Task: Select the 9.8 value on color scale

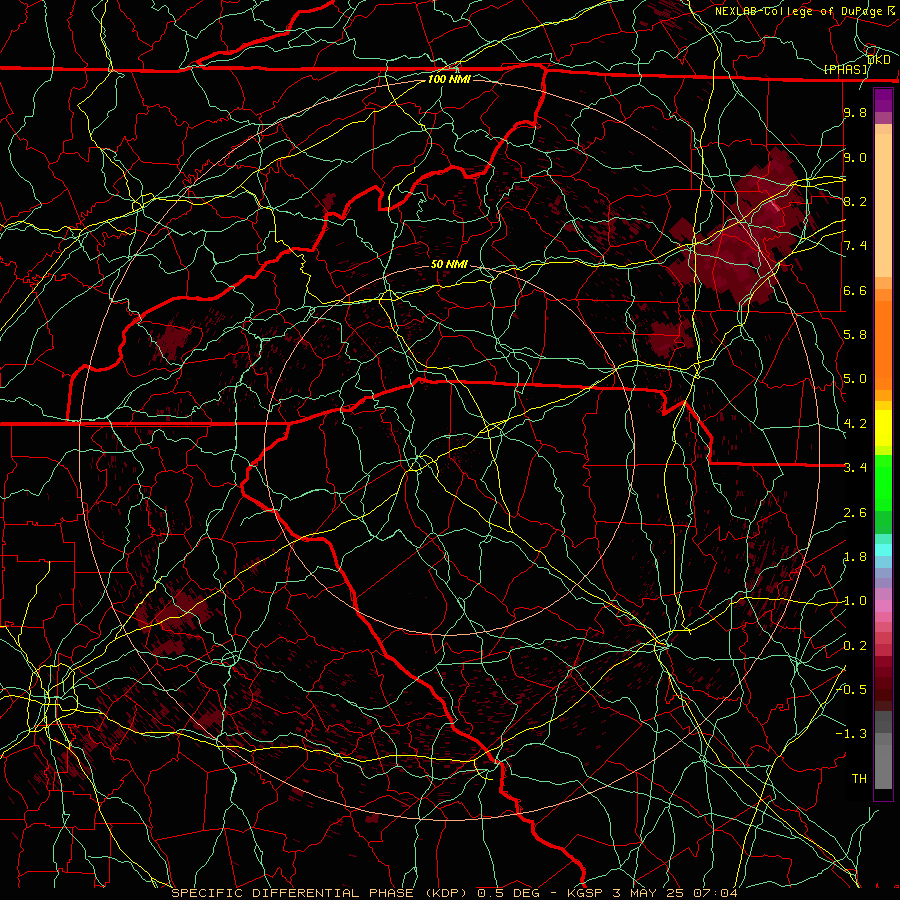Action: pyautogui.click(x=855, y=112)
